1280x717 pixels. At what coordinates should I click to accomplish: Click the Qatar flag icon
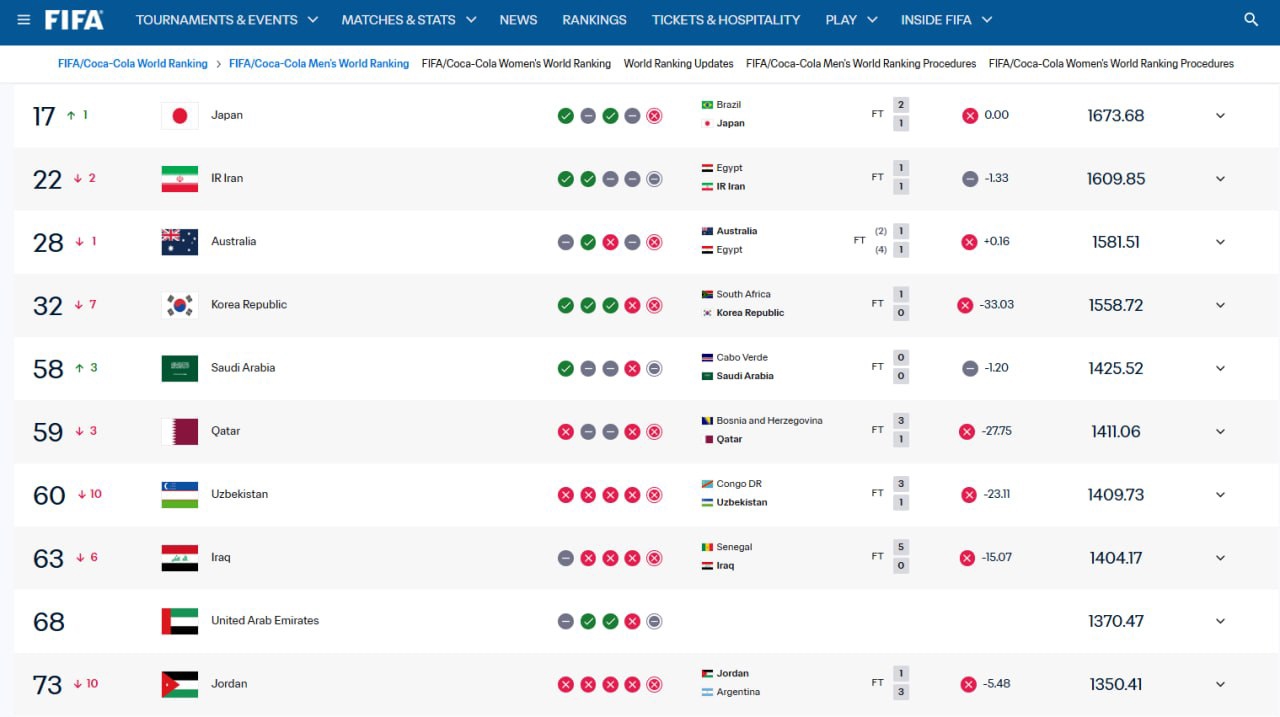[180, 431]
